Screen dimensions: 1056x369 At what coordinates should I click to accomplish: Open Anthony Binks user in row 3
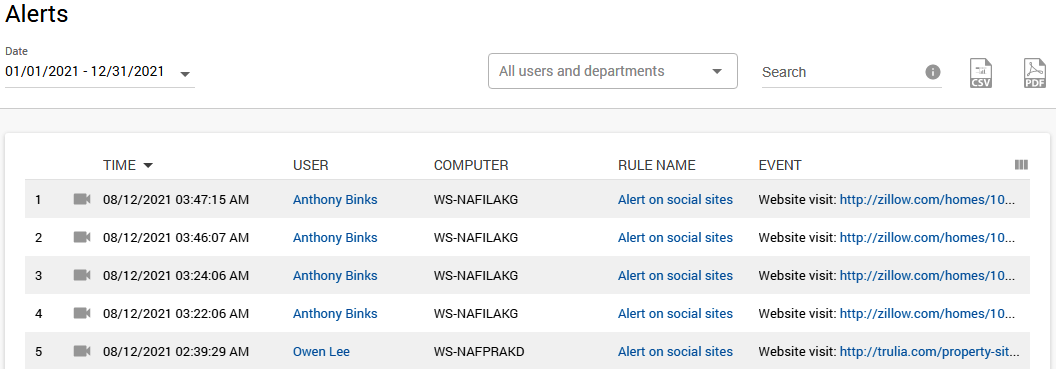coord(335,275)
